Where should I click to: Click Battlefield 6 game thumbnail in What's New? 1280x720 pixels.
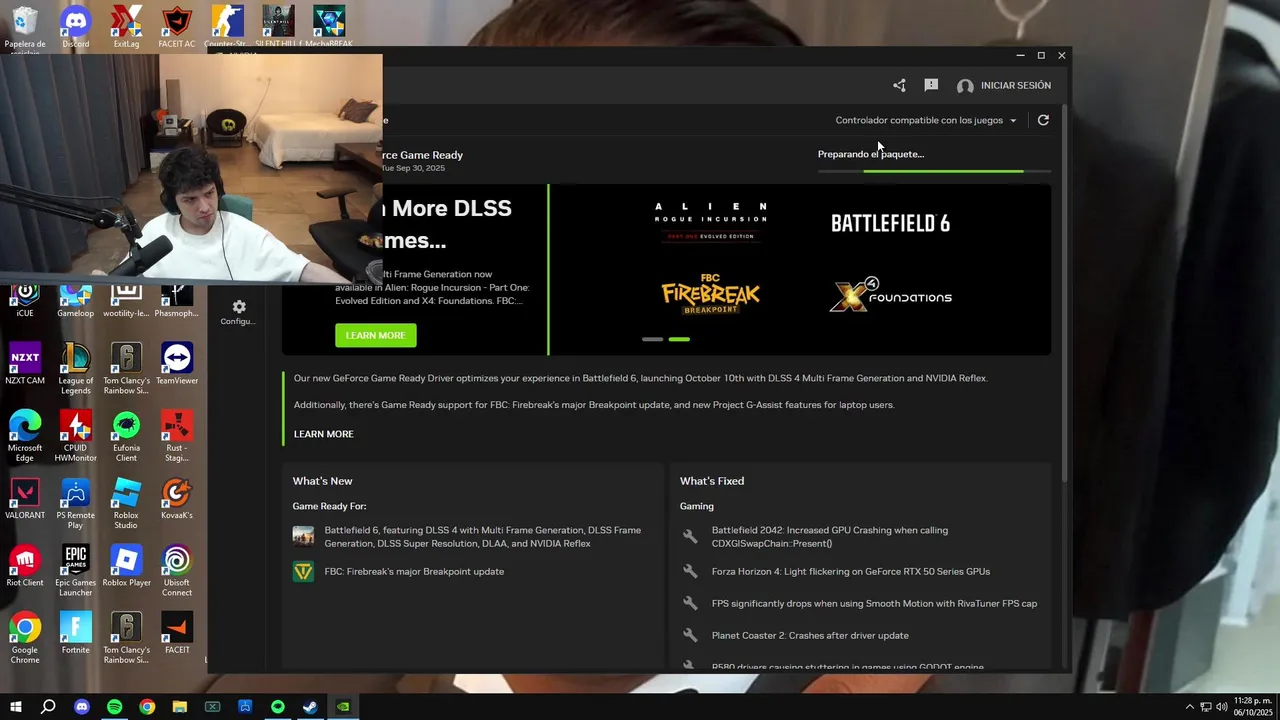tap(303, 536)
